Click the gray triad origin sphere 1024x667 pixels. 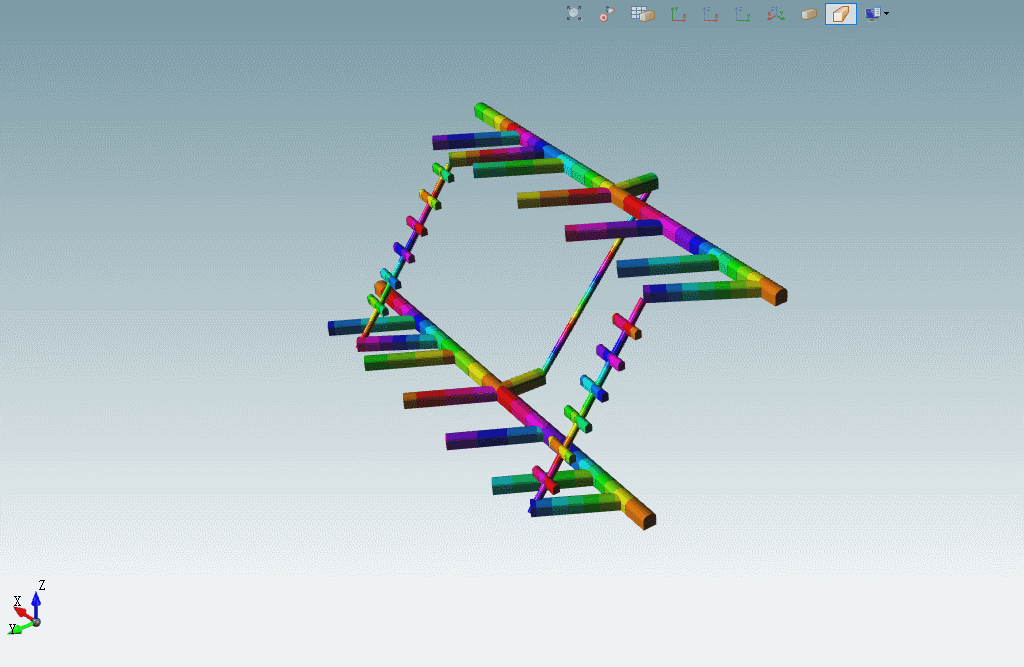[x=36, y=621]
